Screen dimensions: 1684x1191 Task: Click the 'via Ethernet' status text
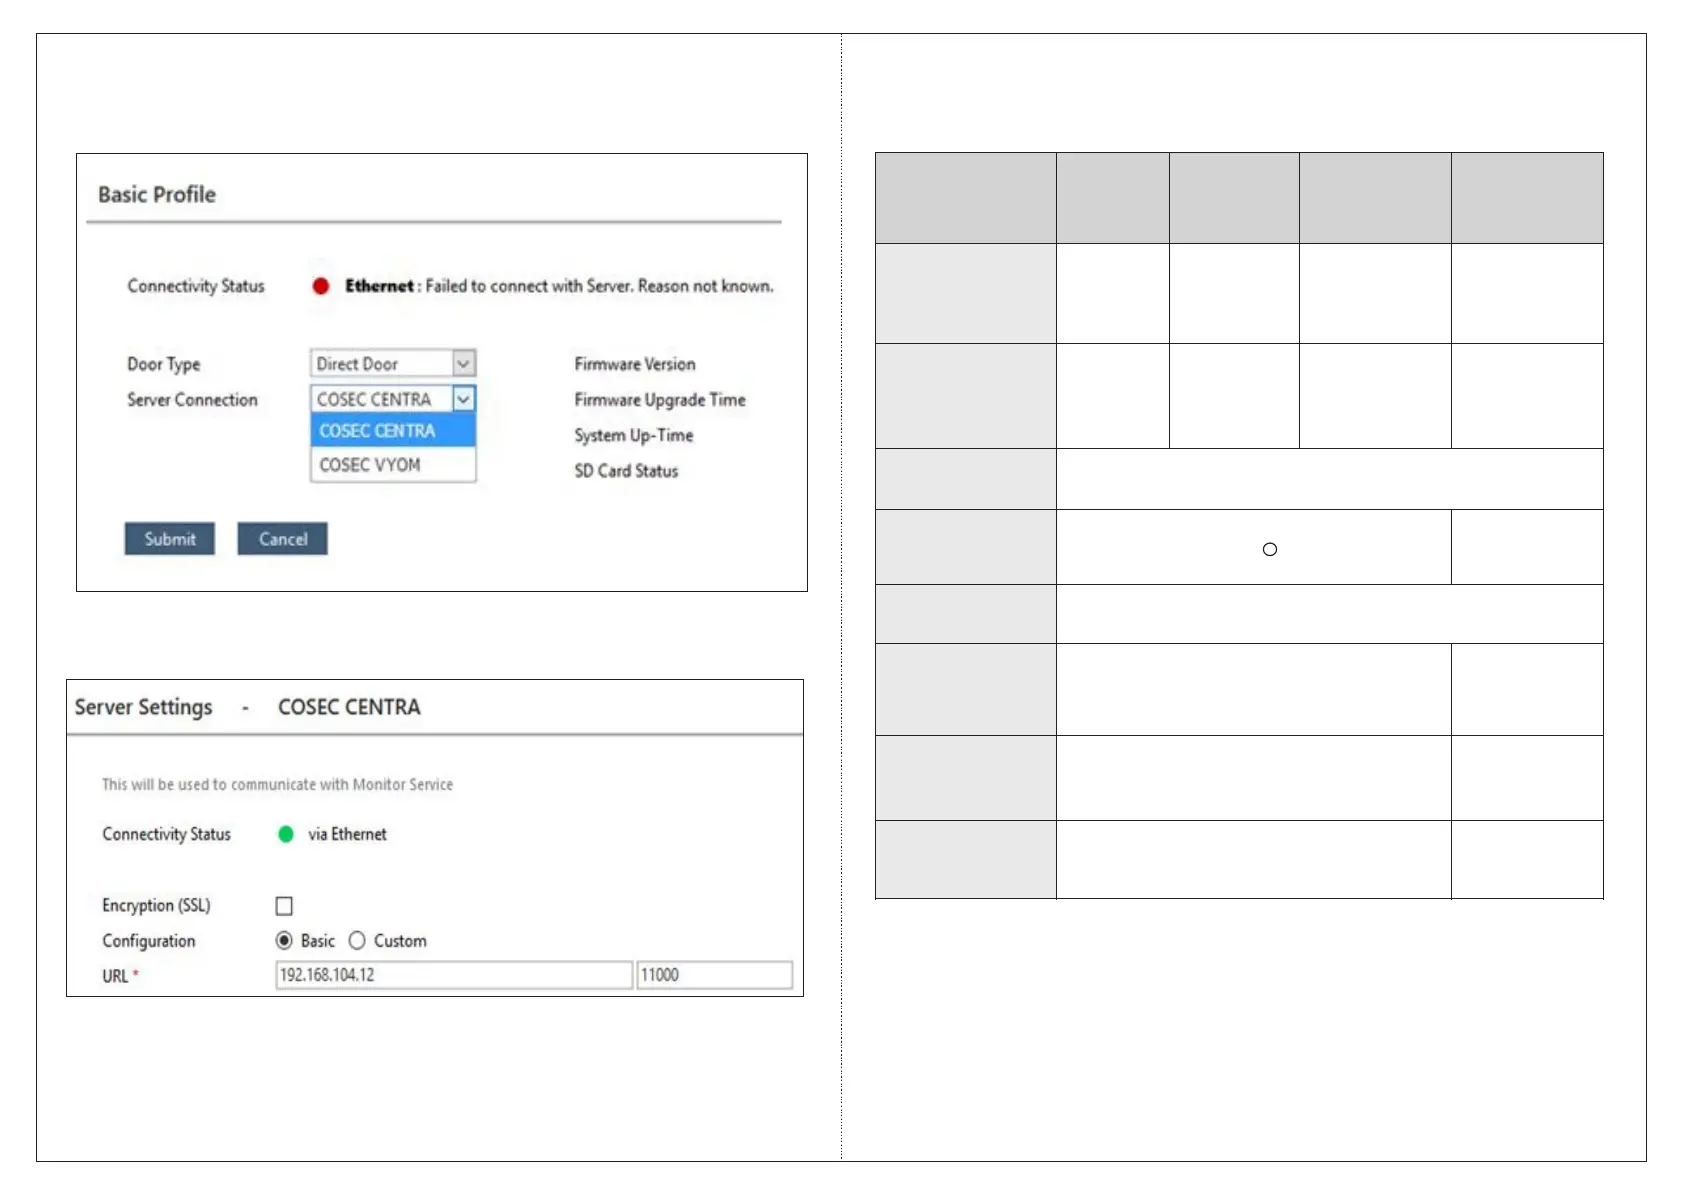click(x=347, y=834)
